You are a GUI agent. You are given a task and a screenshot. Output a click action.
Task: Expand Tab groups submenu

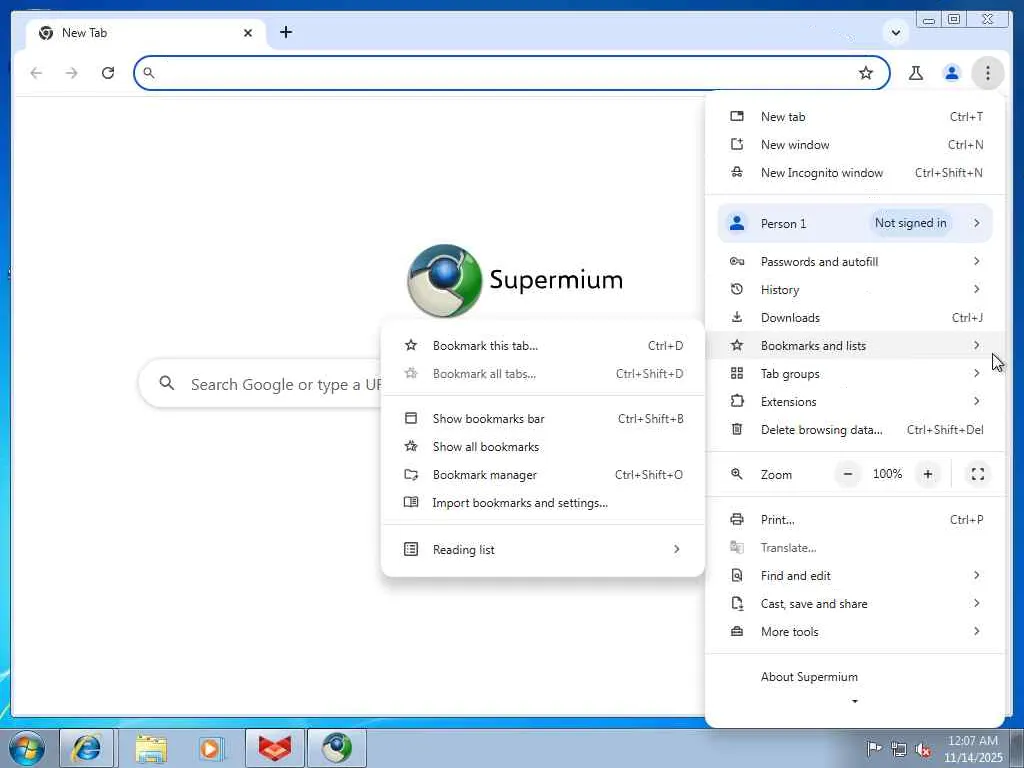pos(855,374)
